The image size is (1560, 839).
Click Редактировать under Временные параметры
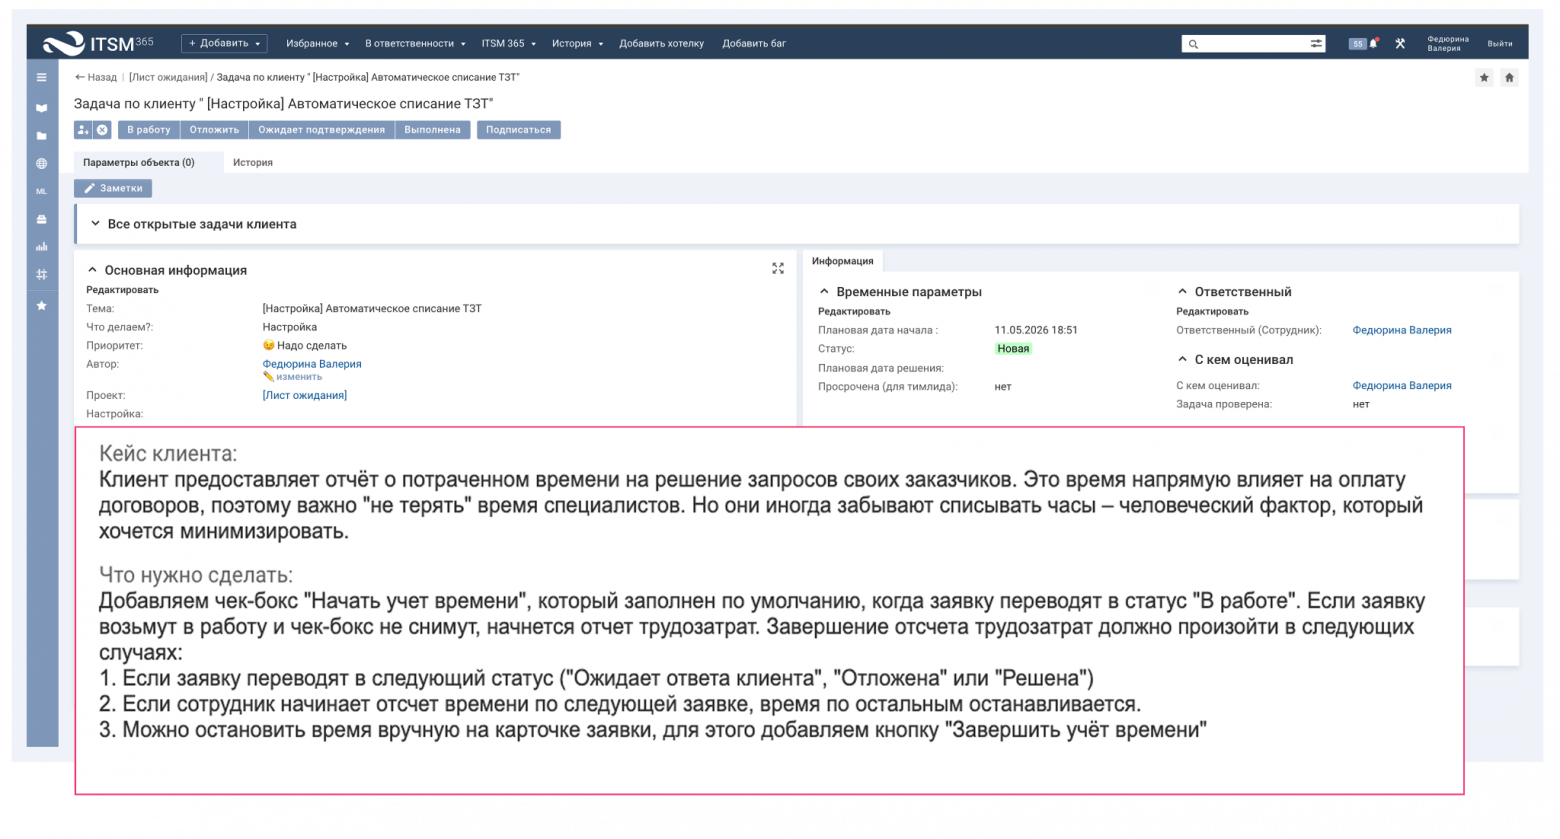(854, 312)
